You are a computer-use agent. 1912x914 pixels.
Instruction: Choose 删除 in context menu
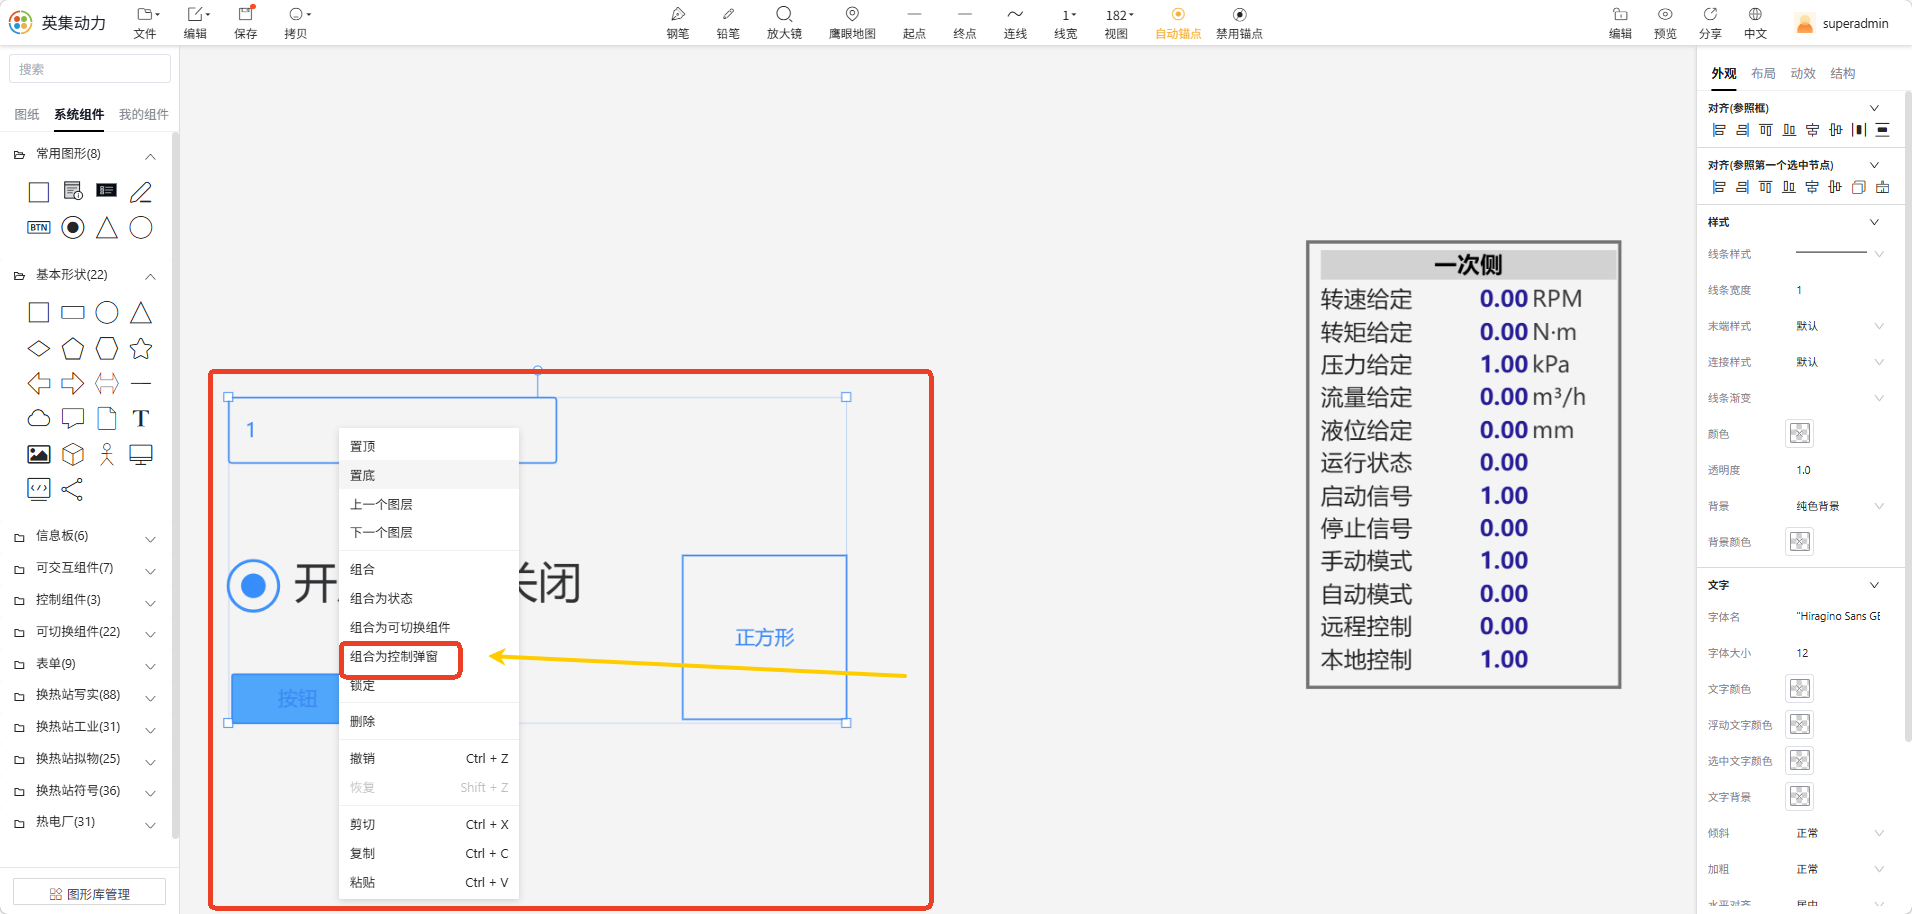click(429, 721)
